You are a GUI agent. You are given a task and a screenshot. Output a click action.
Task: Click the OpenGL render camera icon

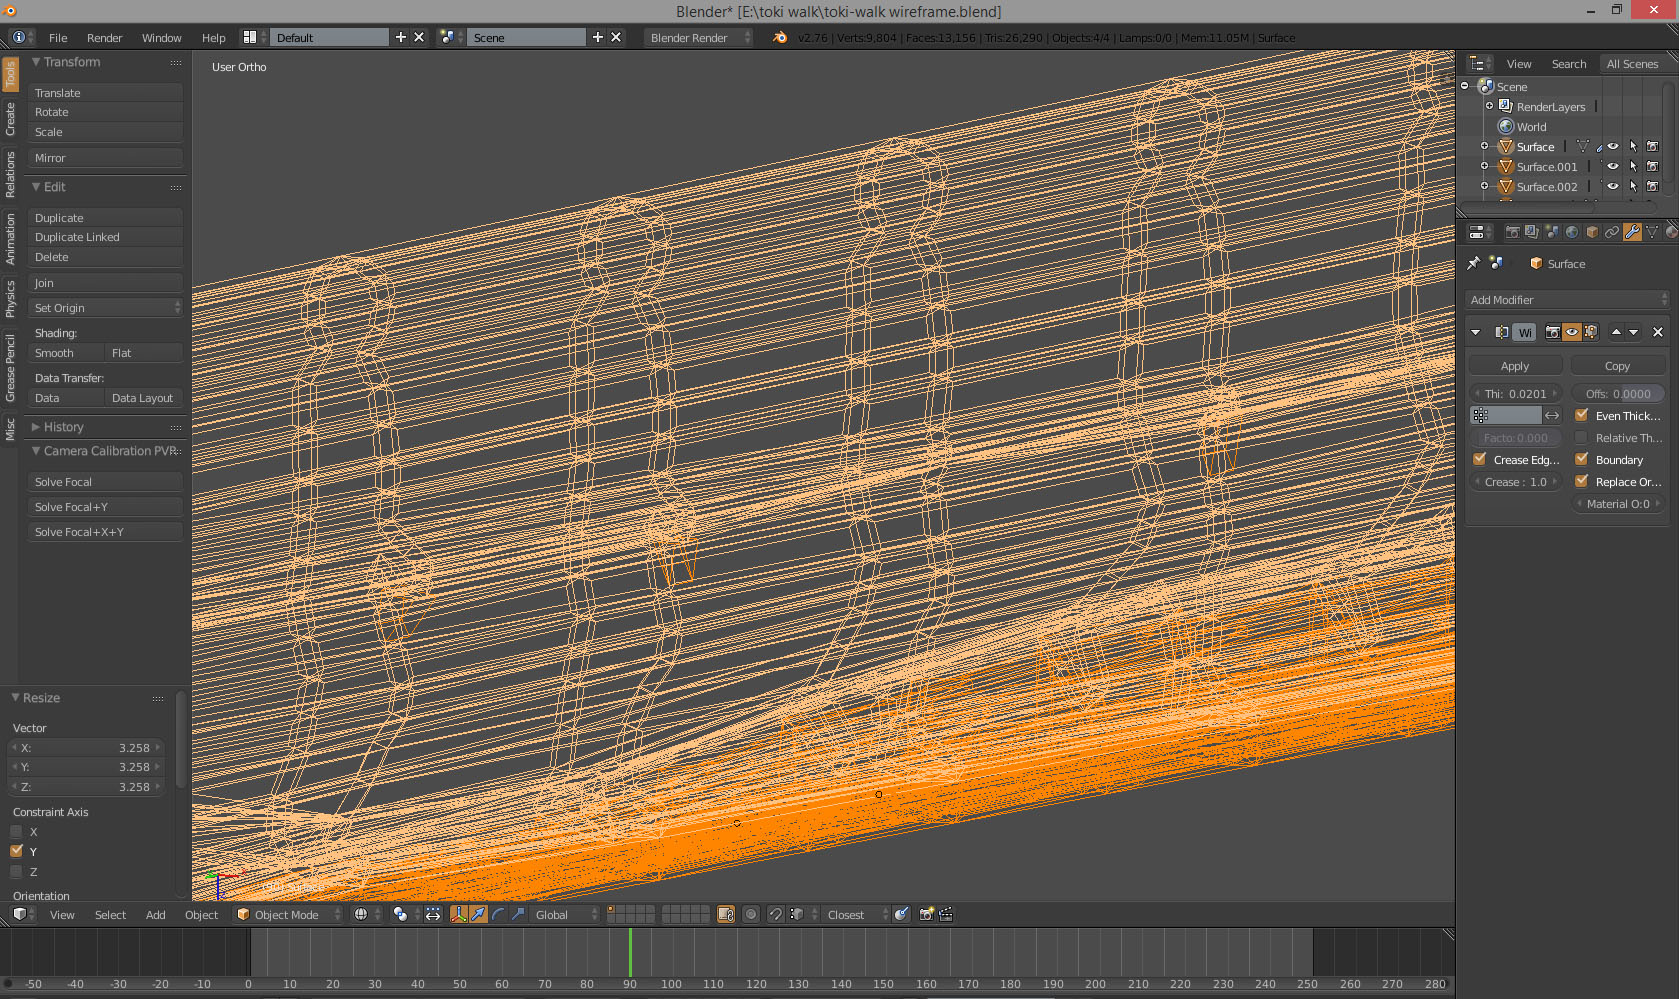(926, 914)
